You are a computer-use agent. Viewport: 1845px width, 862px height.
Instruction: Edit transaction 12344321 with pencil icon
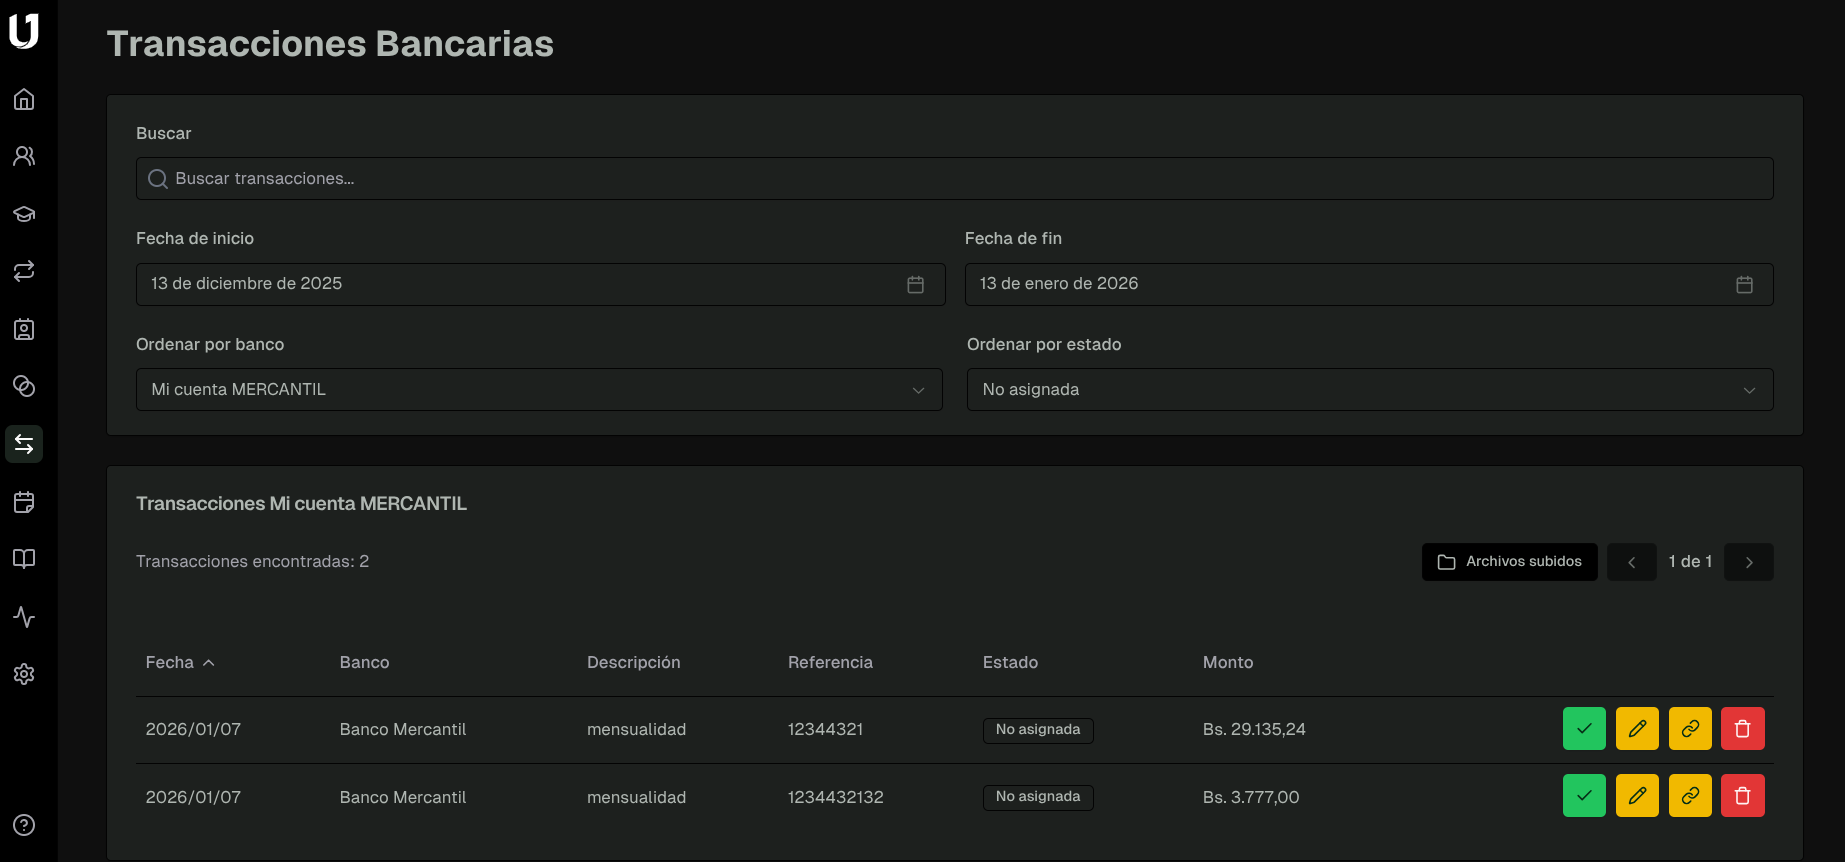[1637, 729]
